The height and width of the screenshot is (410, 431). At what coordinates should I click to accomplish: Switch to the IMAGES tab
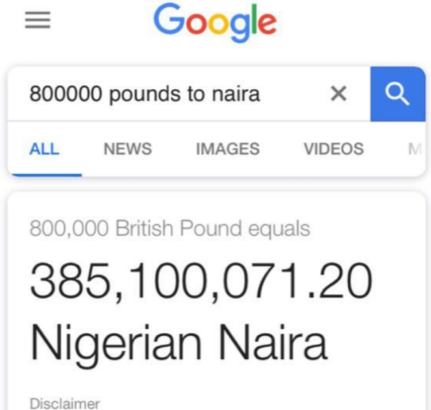click(228, 149)
